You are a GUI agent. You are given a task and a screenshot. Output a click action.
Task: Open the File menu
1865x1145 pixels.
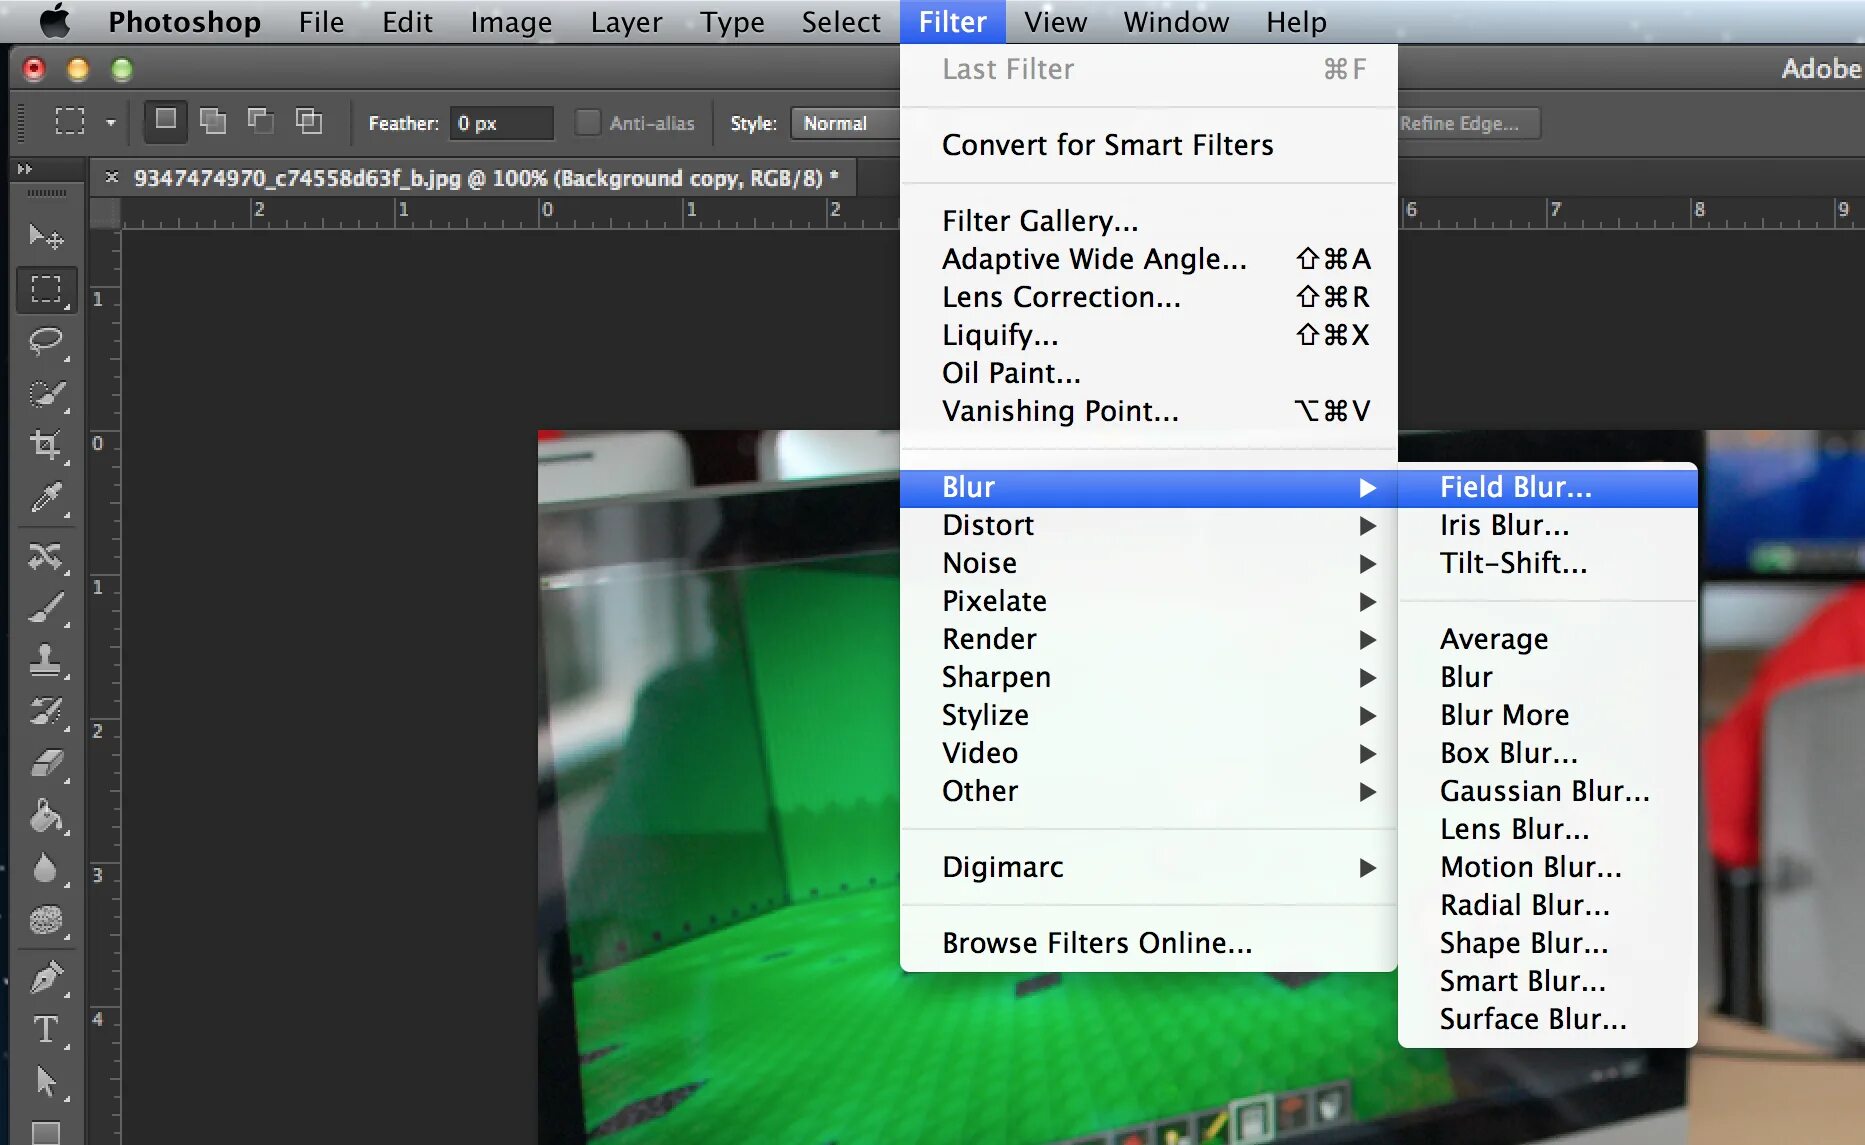tap(321, 21)
